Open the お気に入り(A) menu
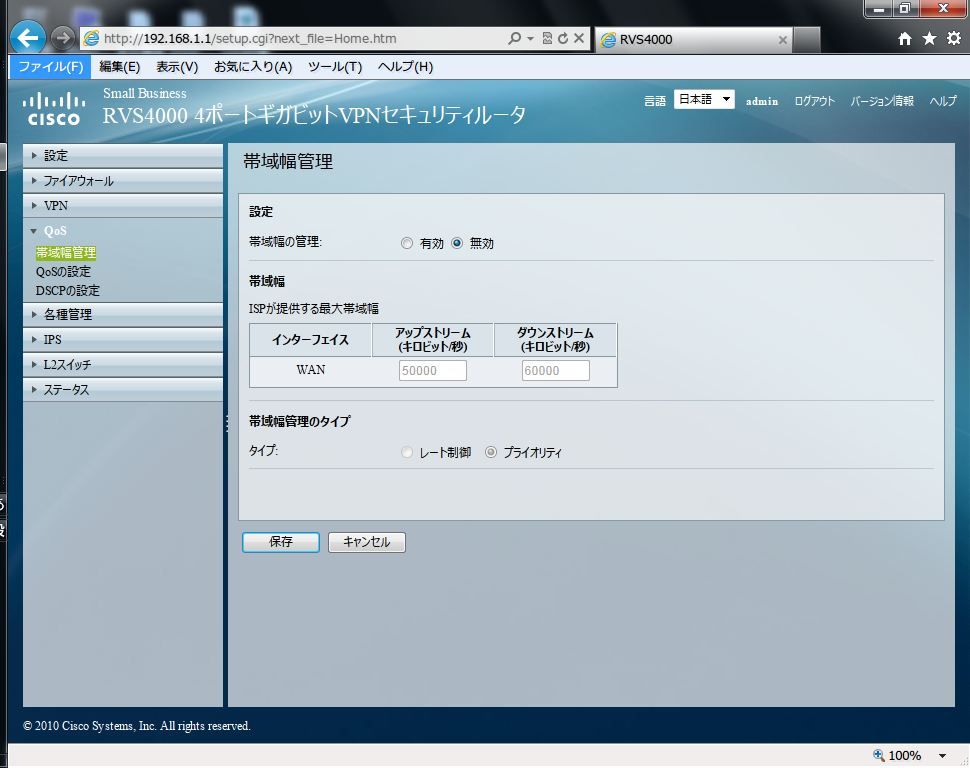 click(x=253, y=67)
